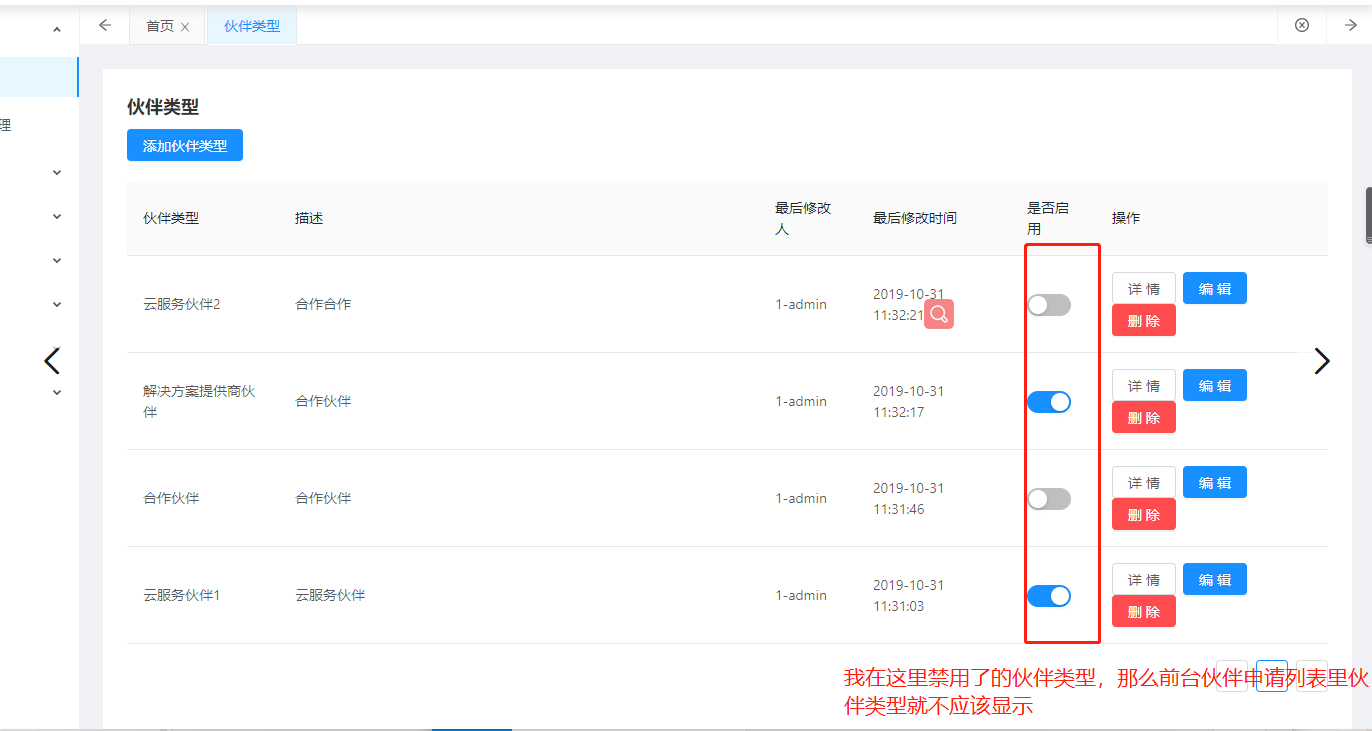Open 详情 for 云服务伙伴1
Screen dimensions: 1372x731
1144,580
